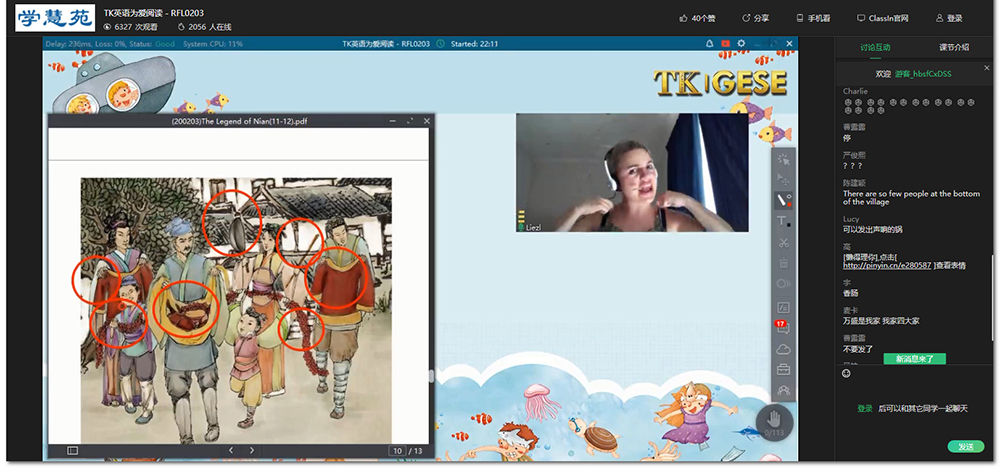Open 手机看 mobile viewing option
This screenshot has height=468, width=1000.
click(x=813, y=18)
